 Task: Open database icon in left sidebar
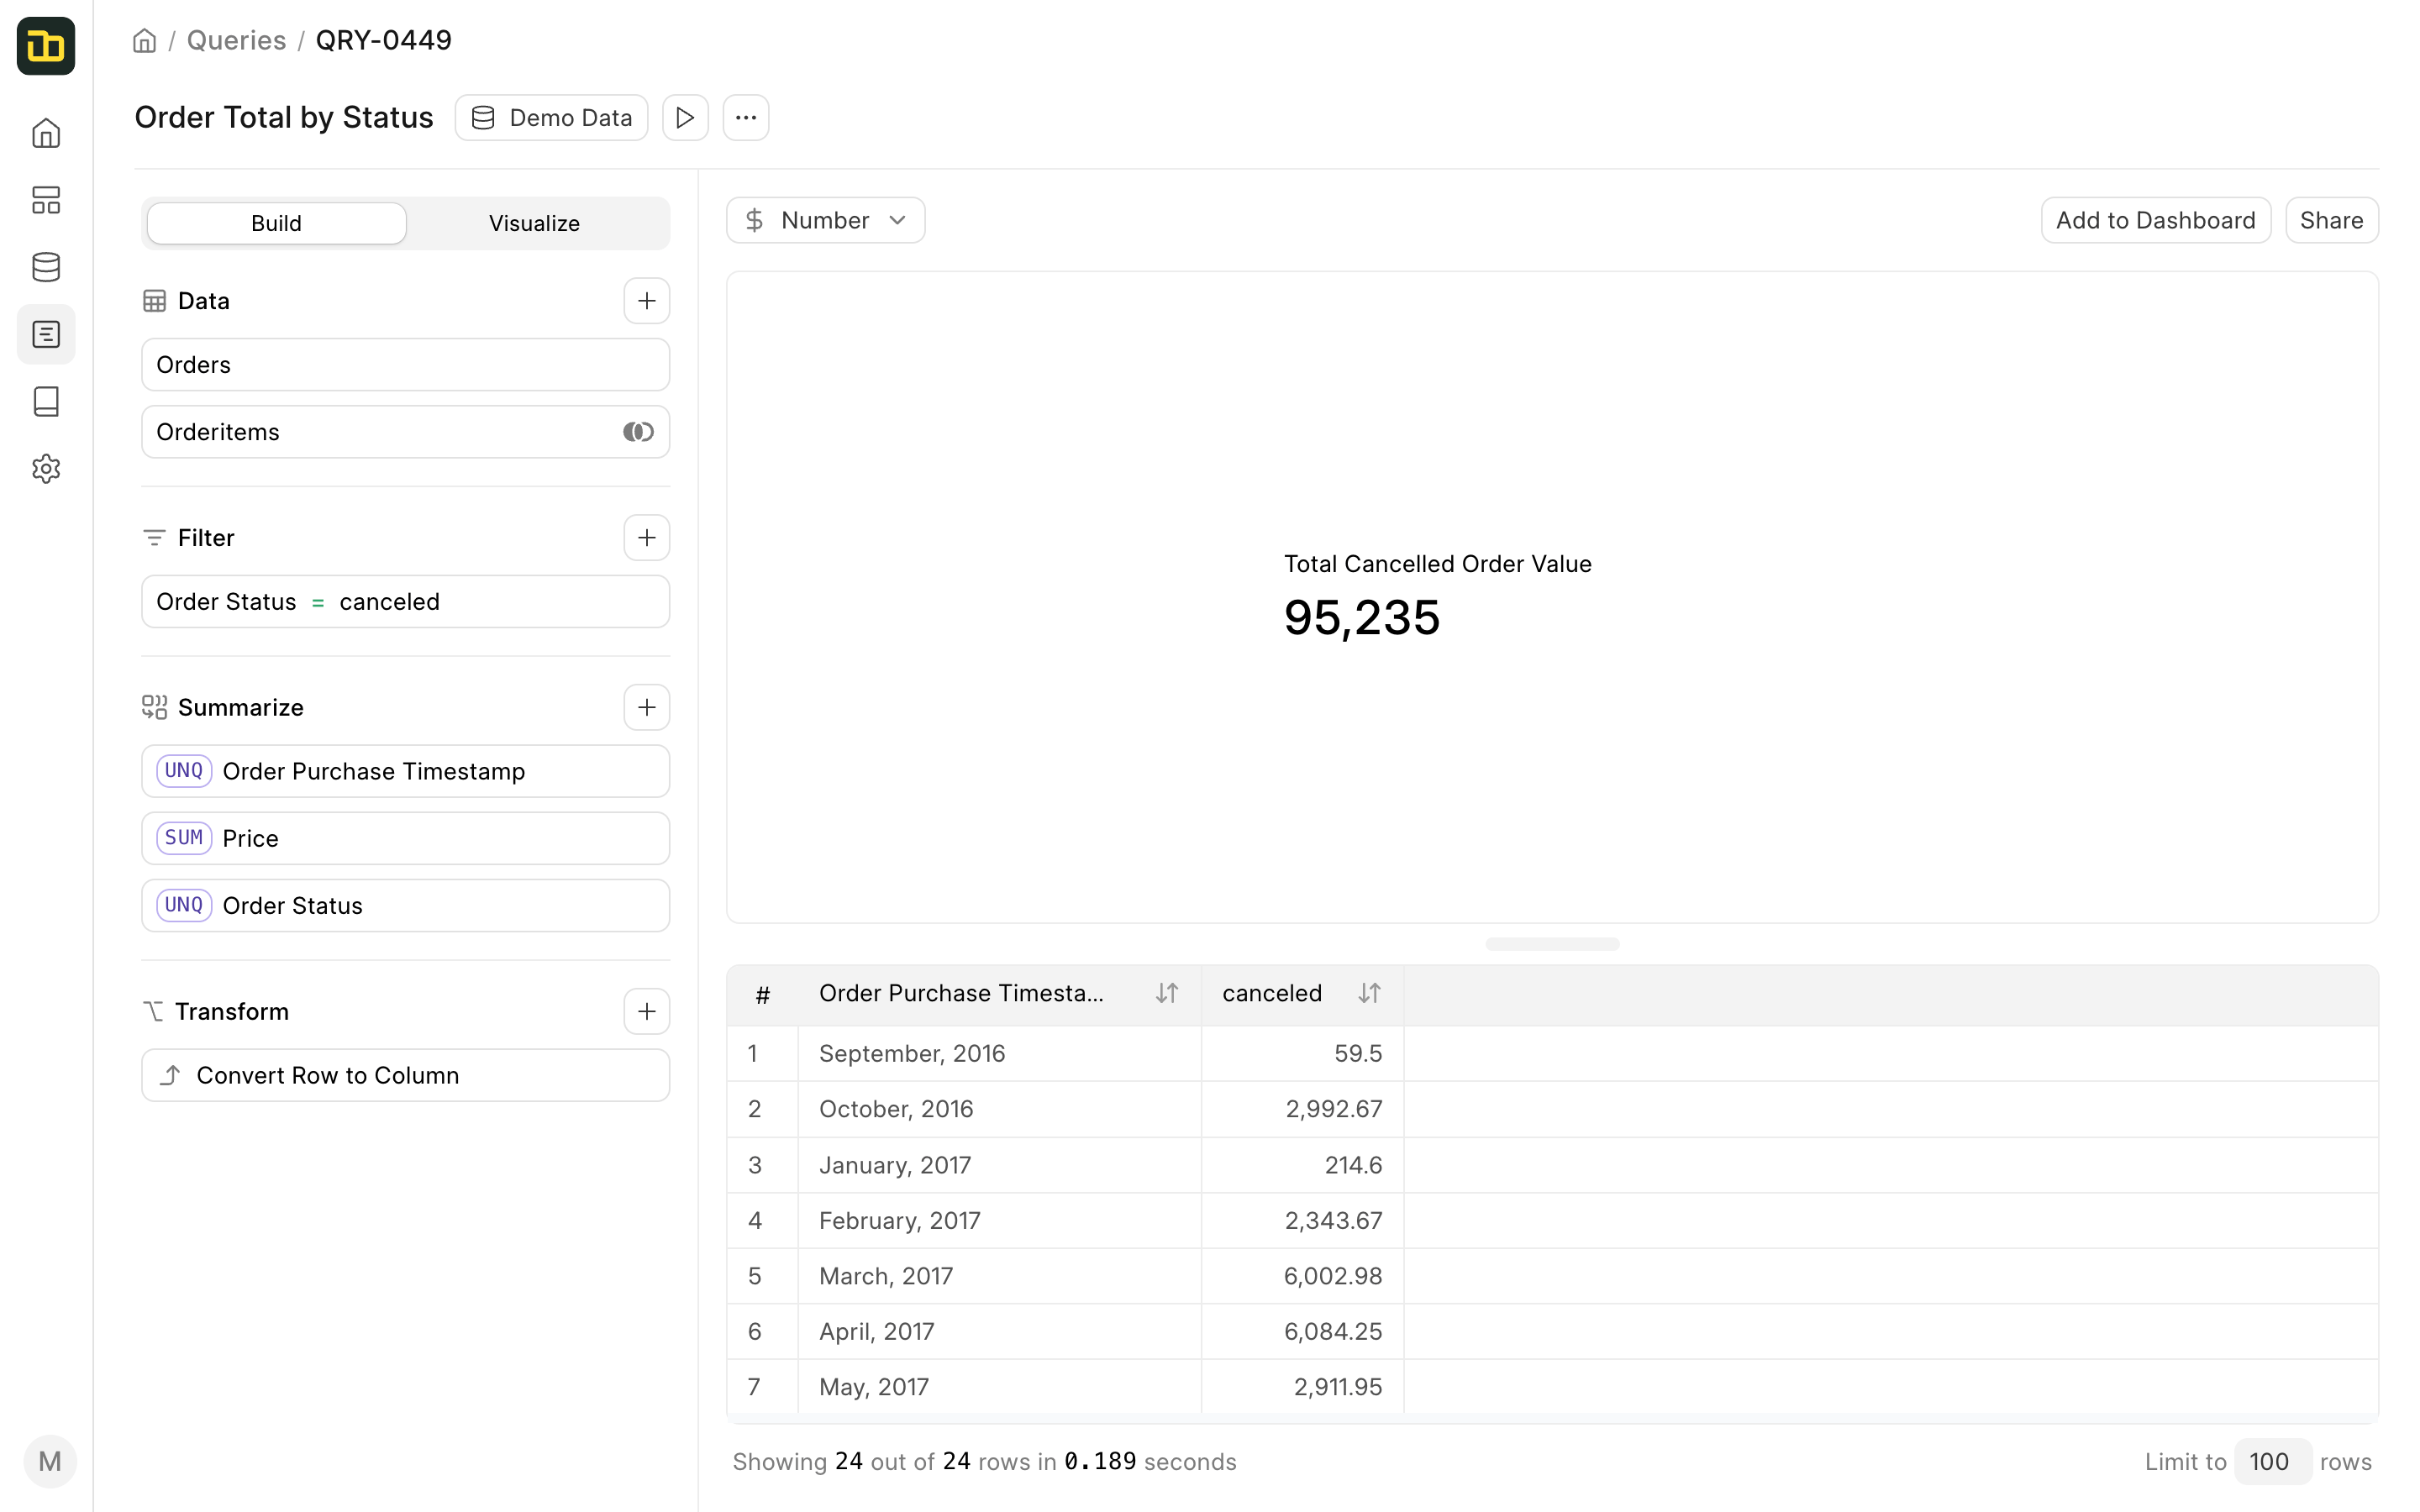(46, 267)
